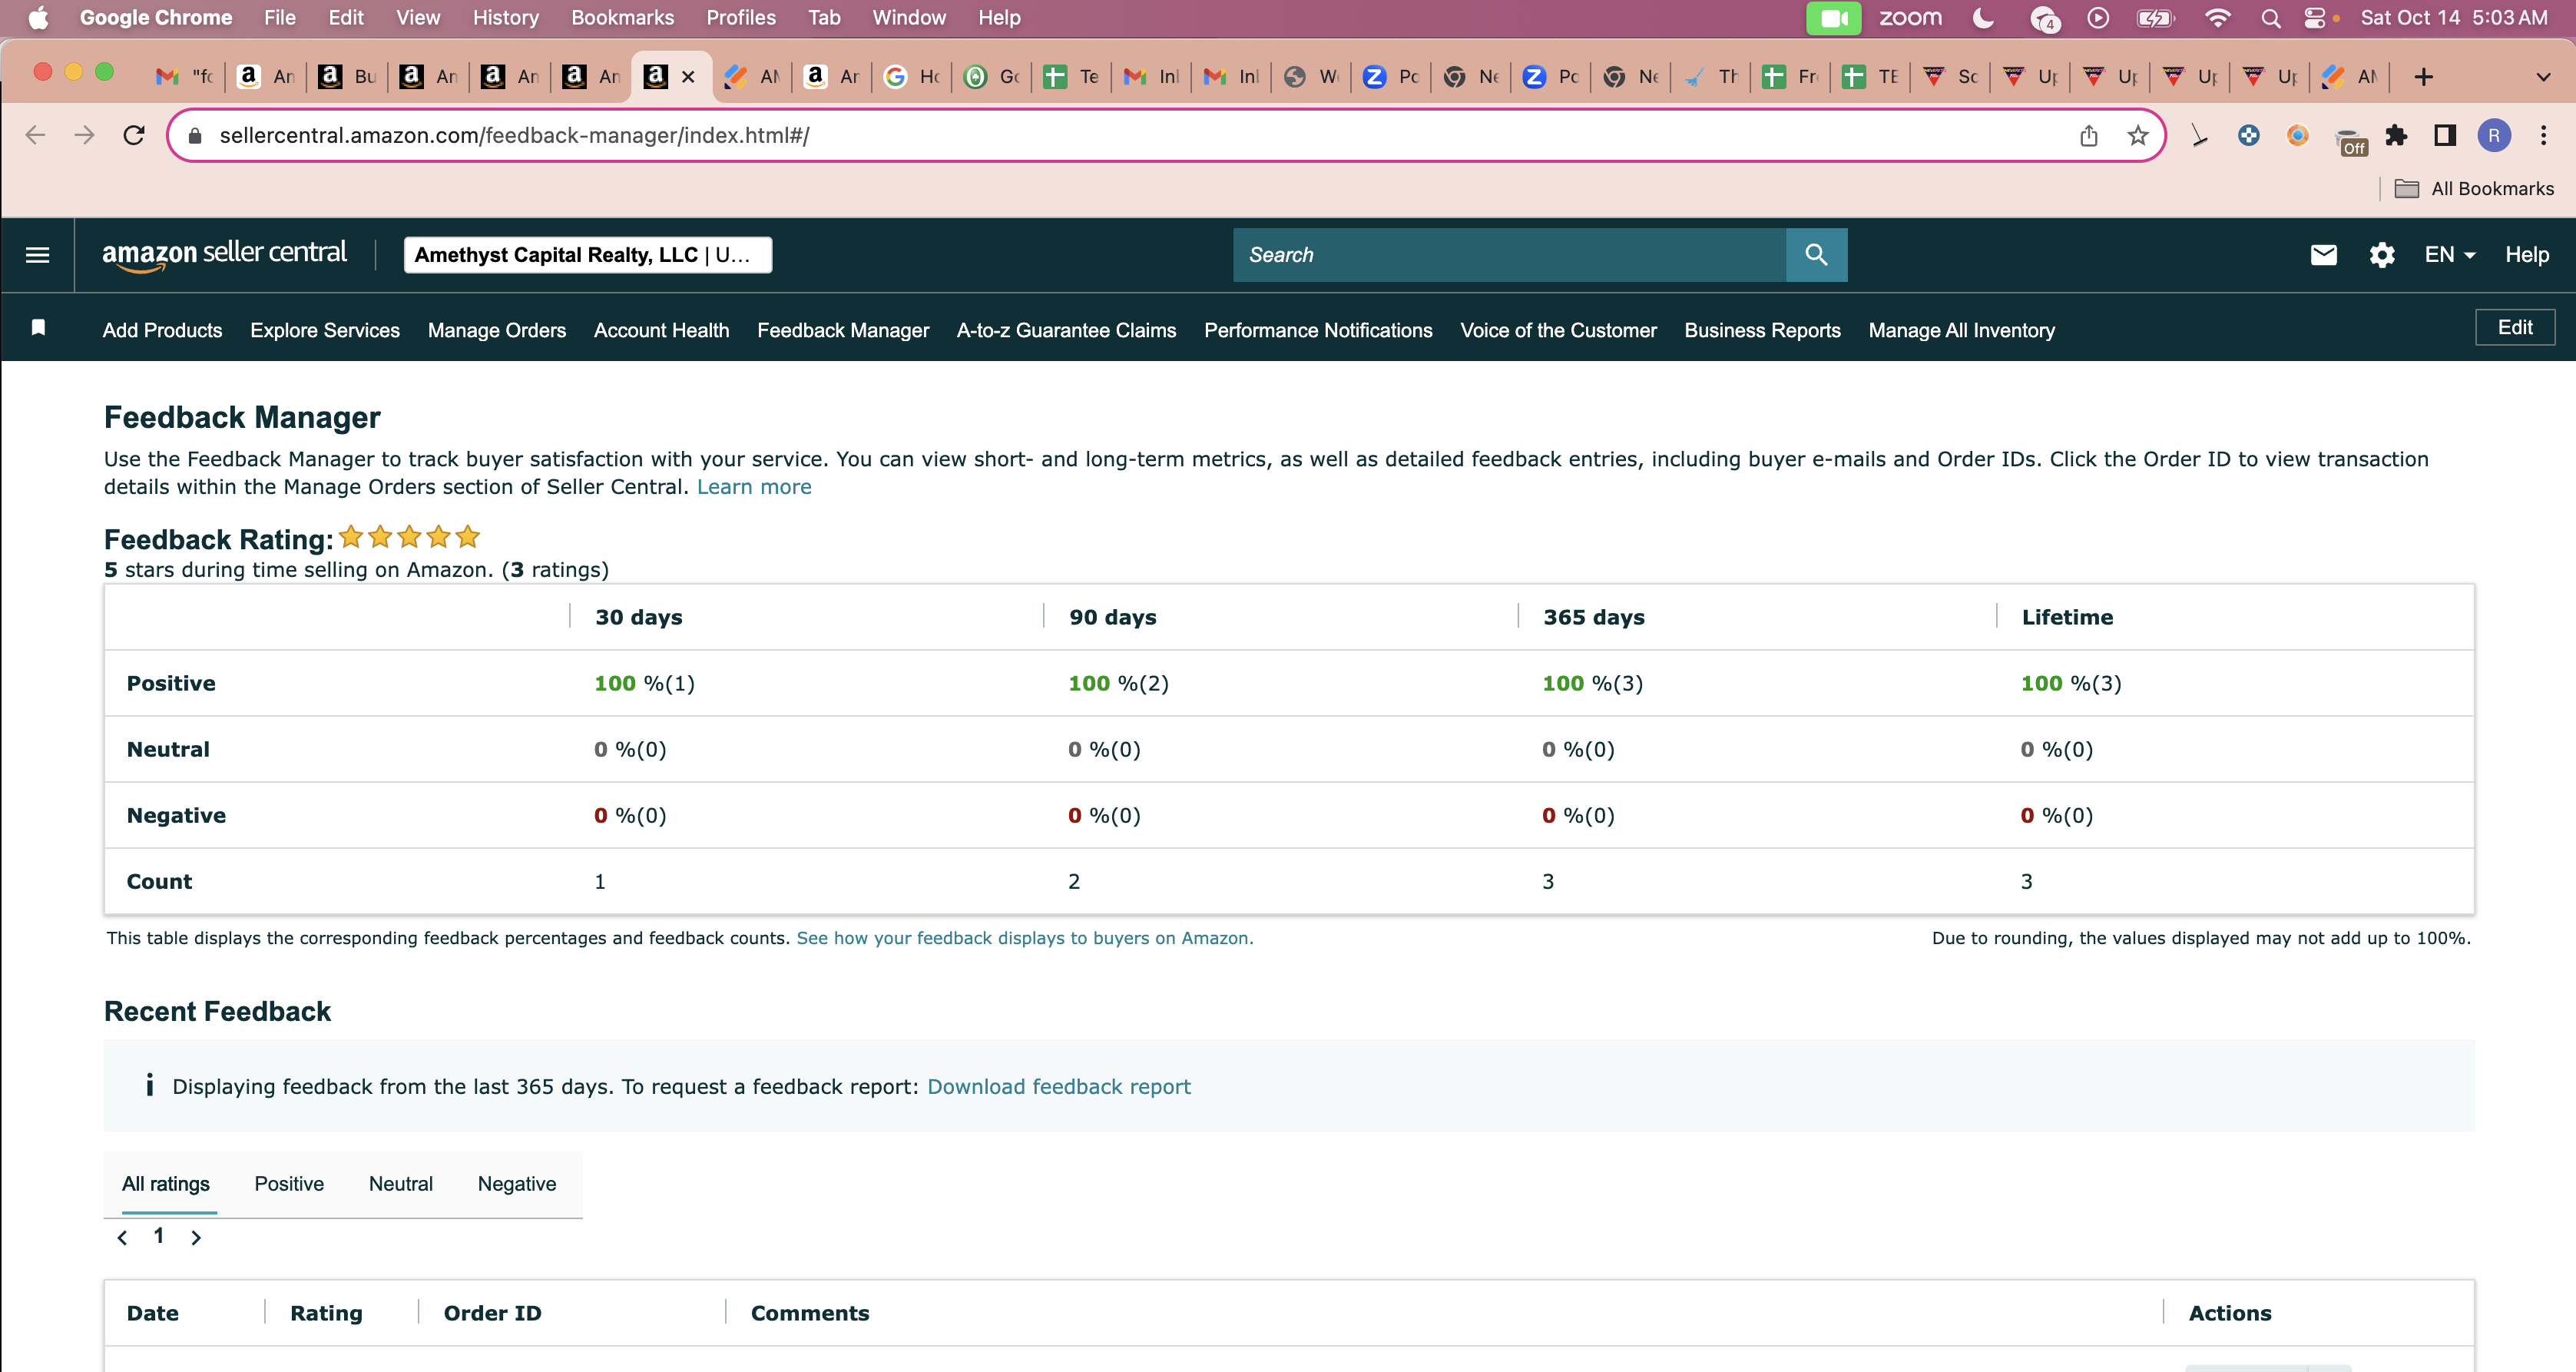Open macOS Control Center icon
Viewport: 2576px width, 1372px height.
[2314, 18]
